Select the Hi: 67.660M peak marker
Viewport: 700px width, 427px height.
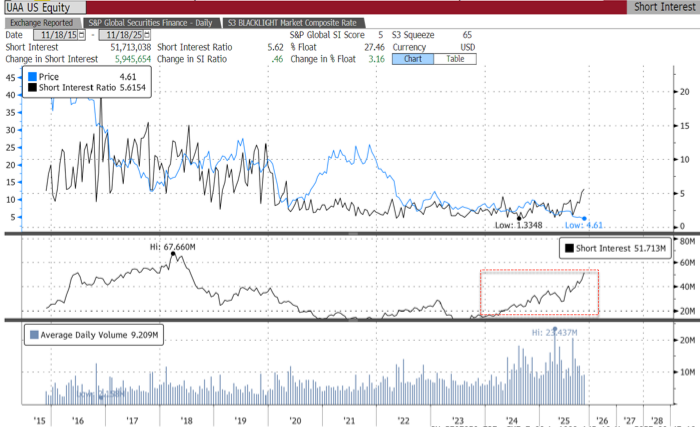(174, 254)
